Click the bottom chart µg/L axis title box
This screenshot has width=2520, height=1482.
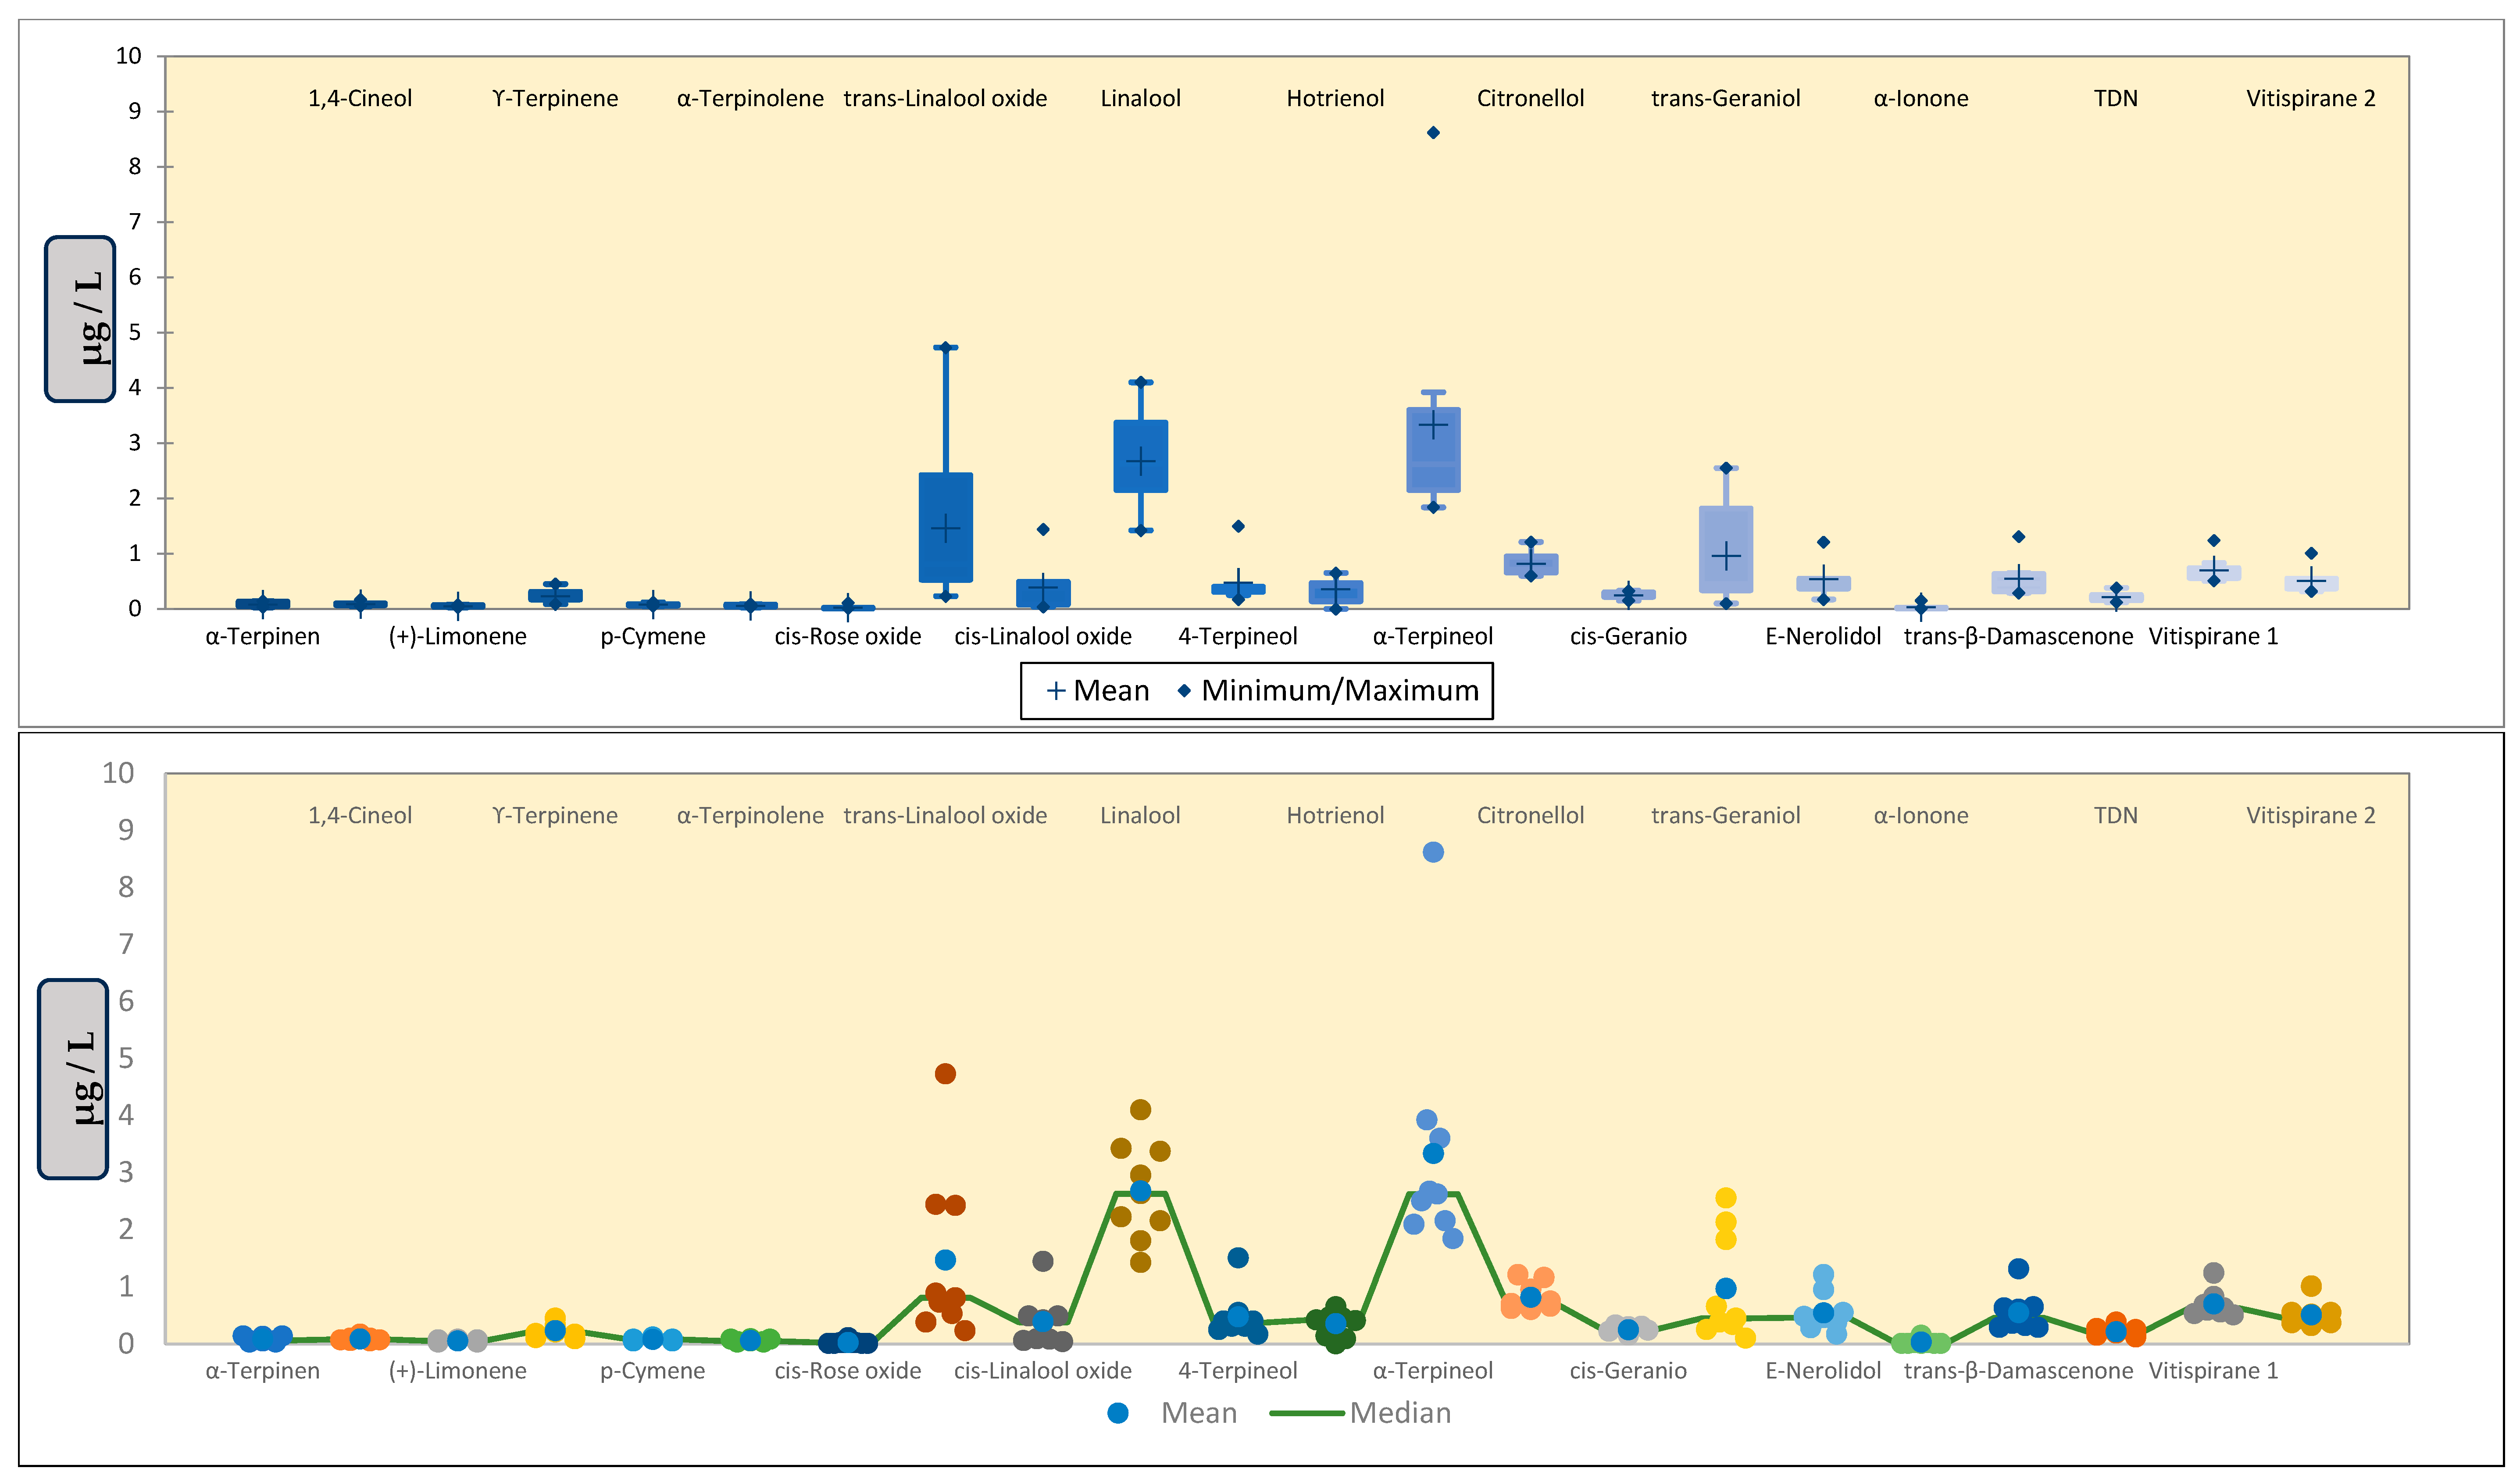tap(73, 1079)
